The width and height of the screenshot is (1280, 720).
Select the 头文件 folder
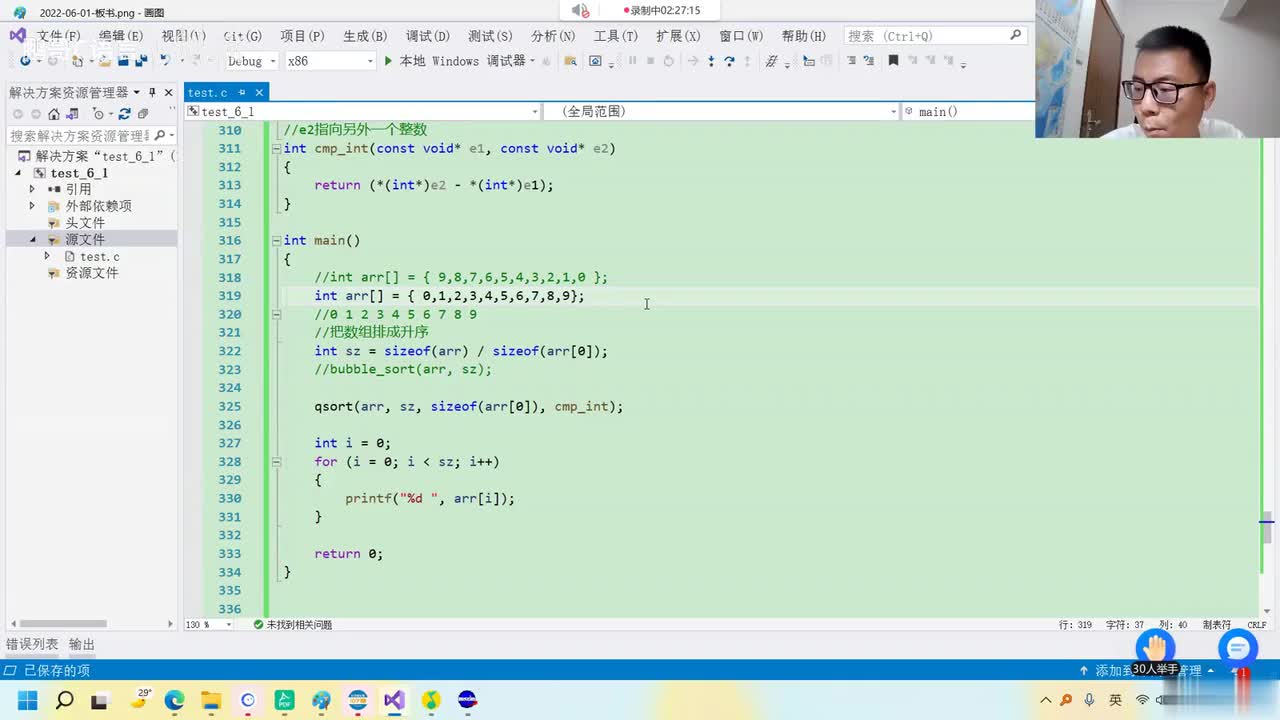(85, 223)
